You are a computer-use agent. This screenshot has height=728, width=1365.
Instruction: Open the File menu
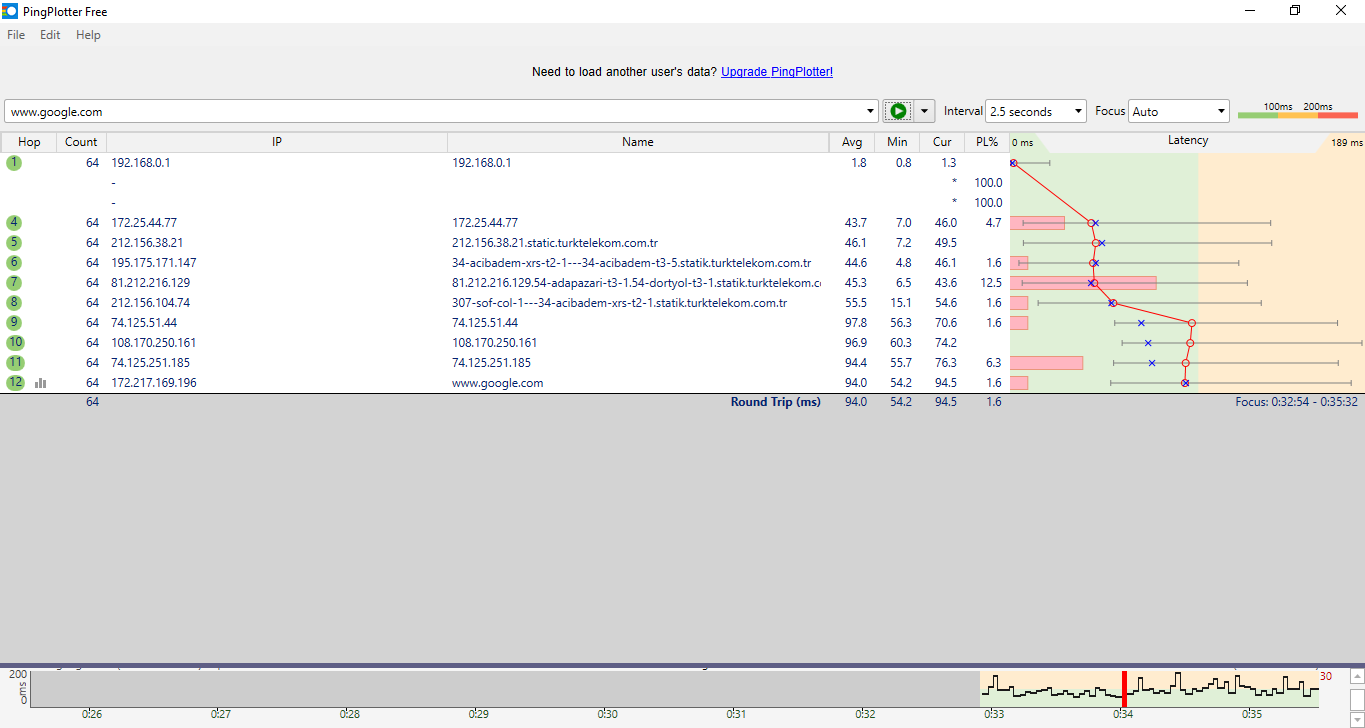click(16, 35)
